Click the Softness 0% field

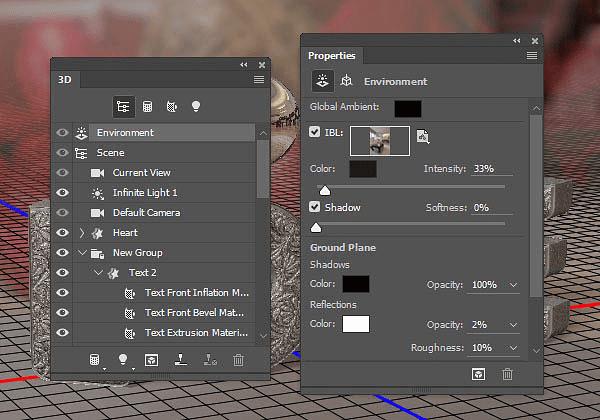click(492, 208)
